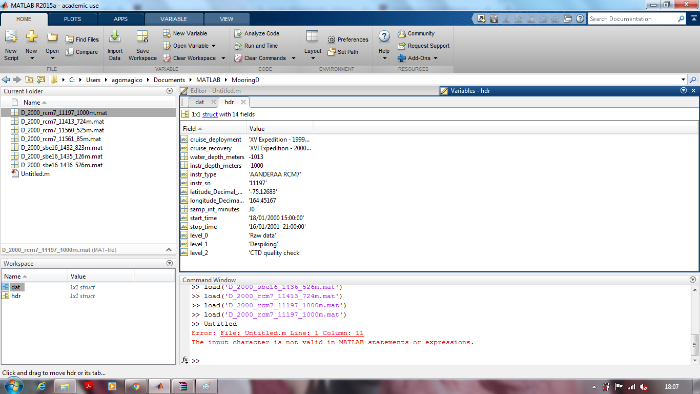Click Analyze Code
The image size is (700, 394).
click(257, 33)
